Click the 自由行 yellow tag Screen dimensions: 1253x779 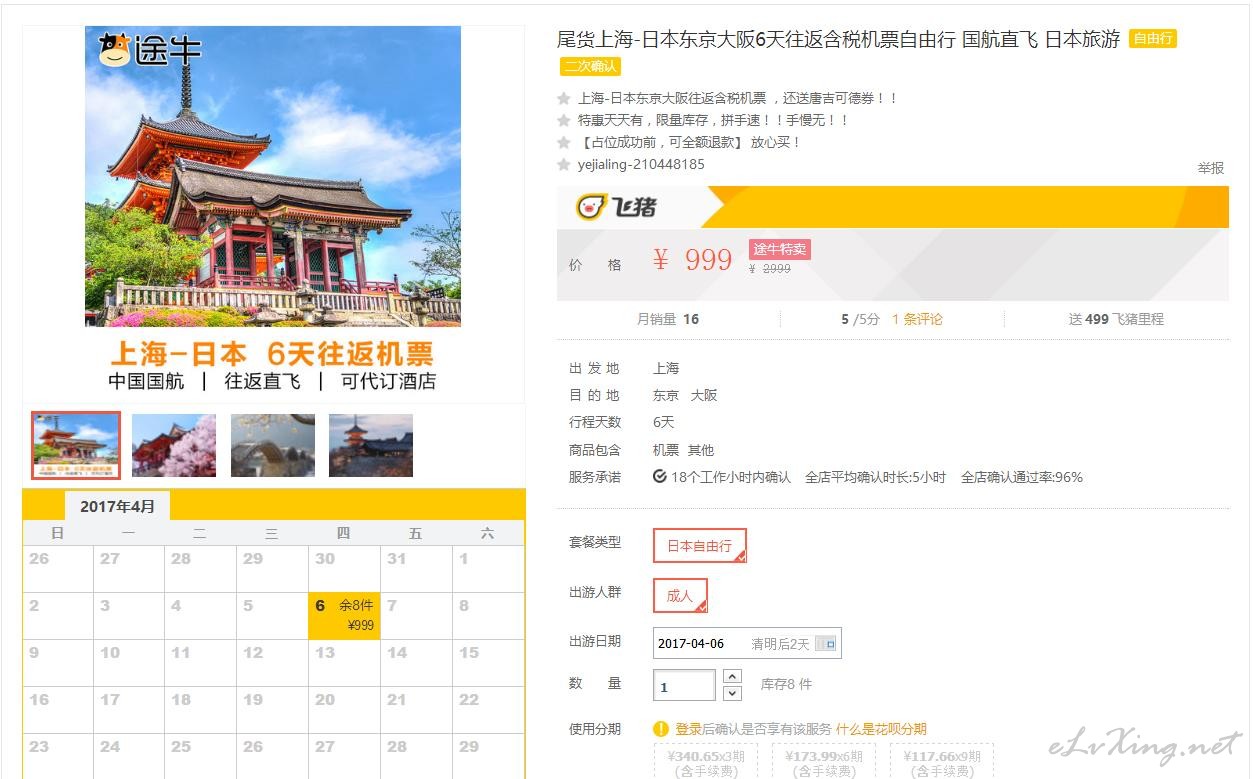(x=1153, y=39)
